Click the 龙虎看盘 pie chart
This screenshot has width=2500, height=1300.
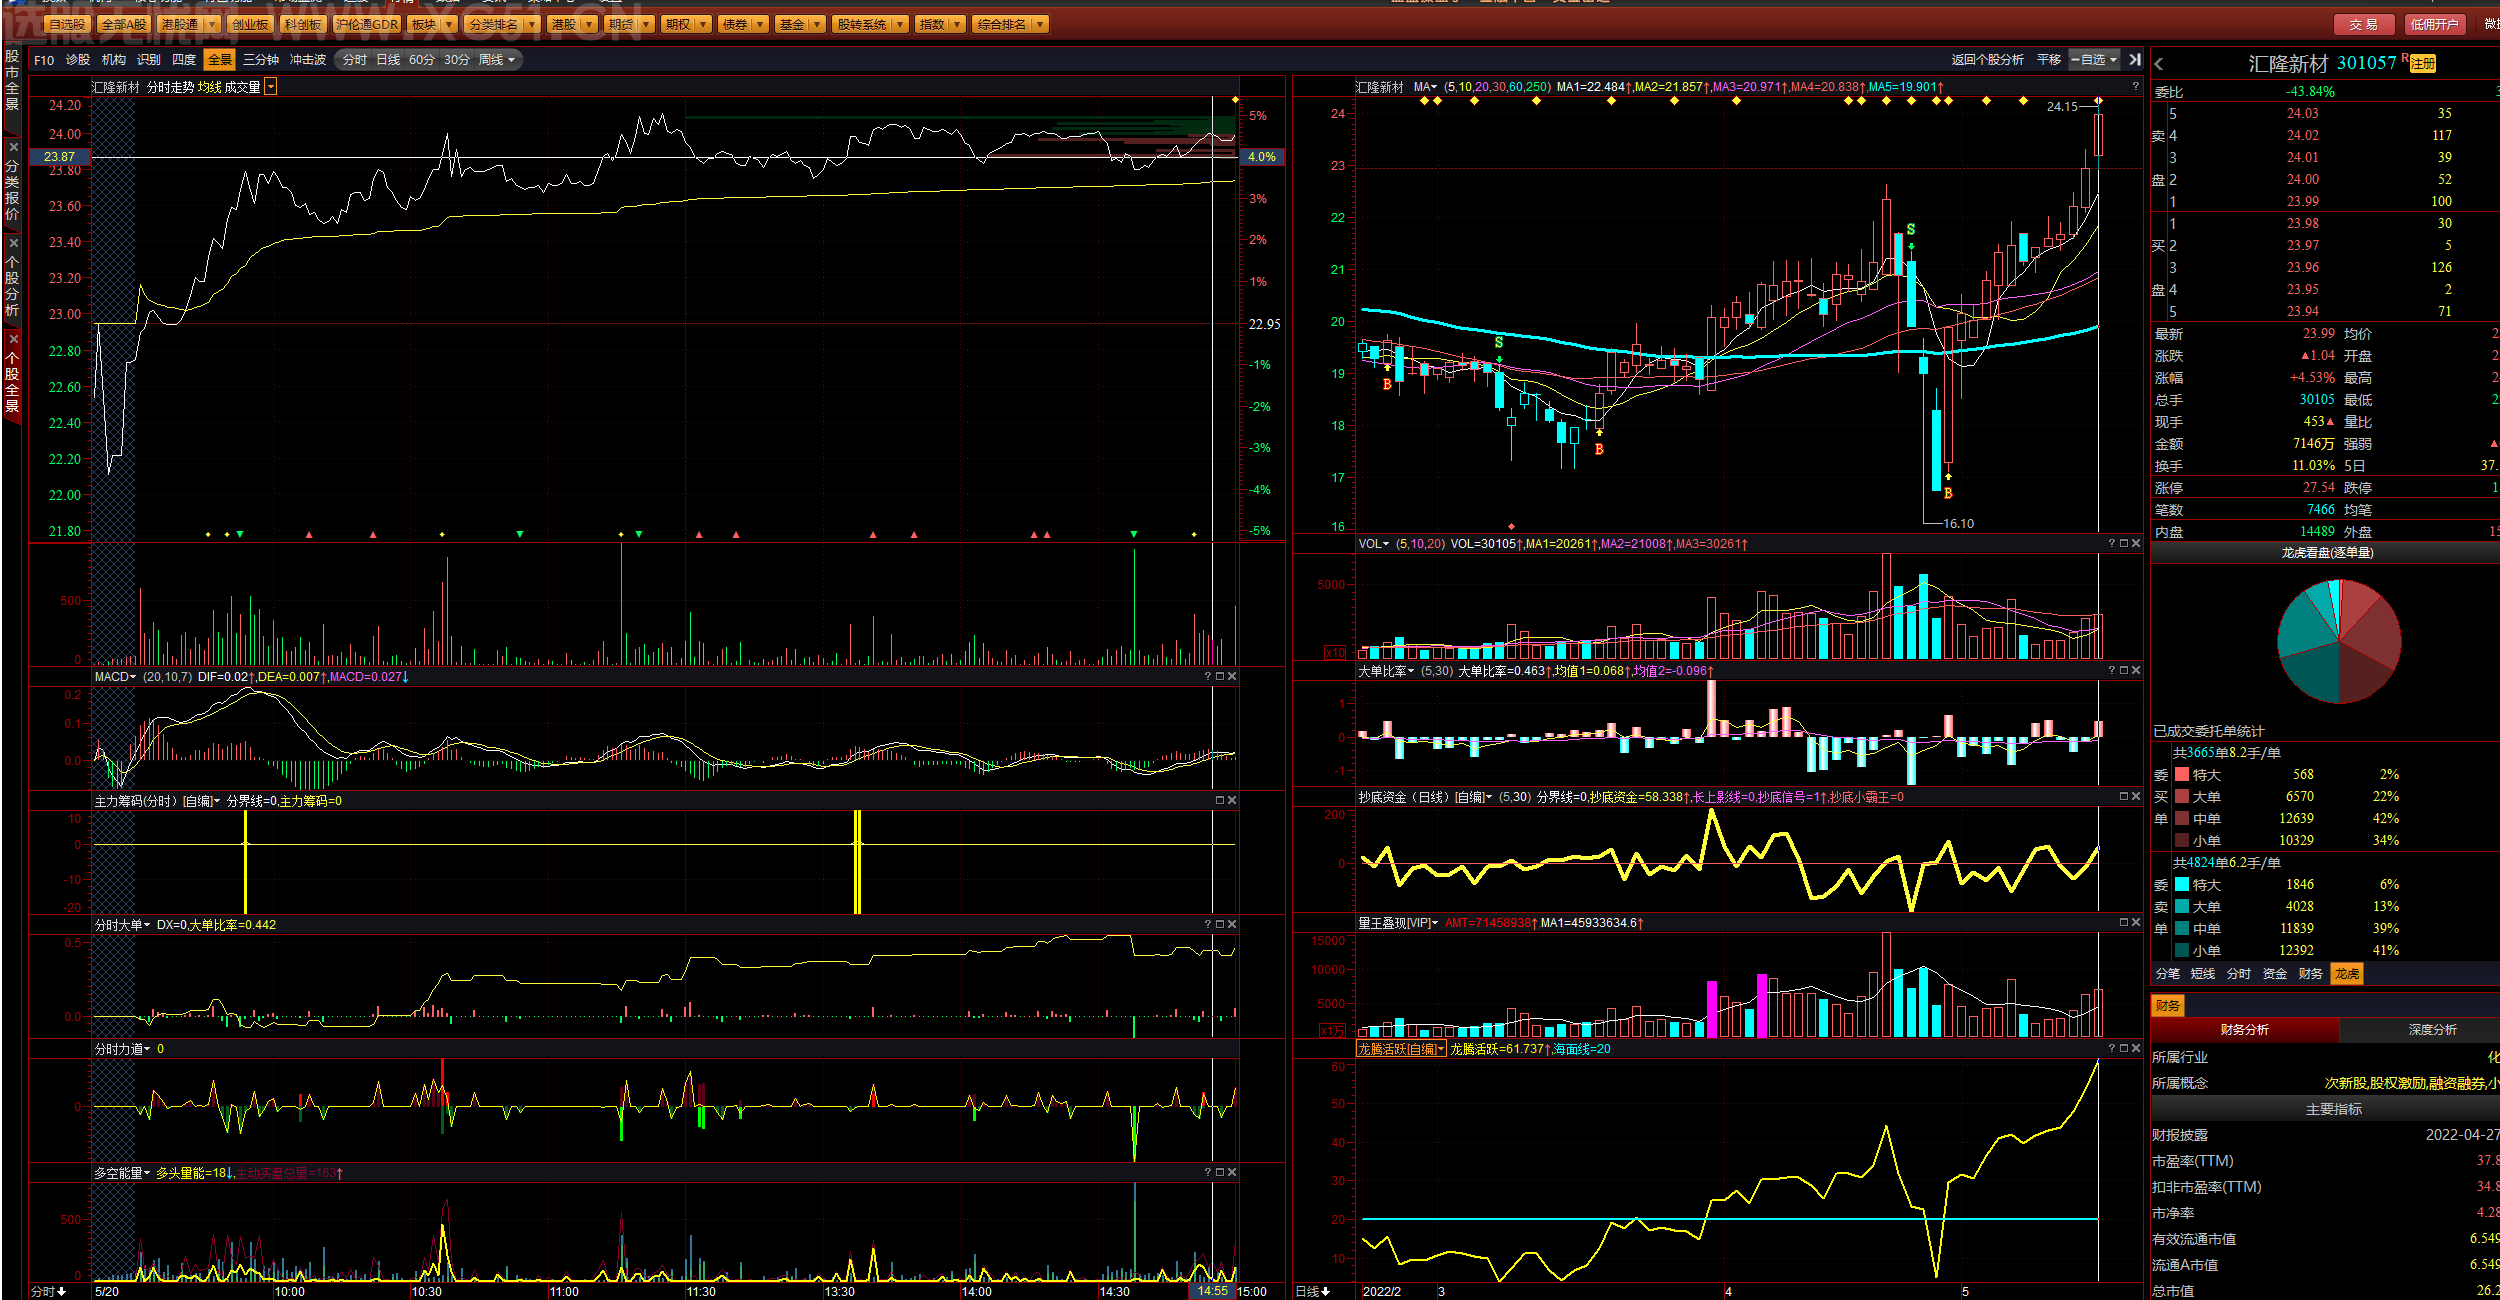(2339, 641)
